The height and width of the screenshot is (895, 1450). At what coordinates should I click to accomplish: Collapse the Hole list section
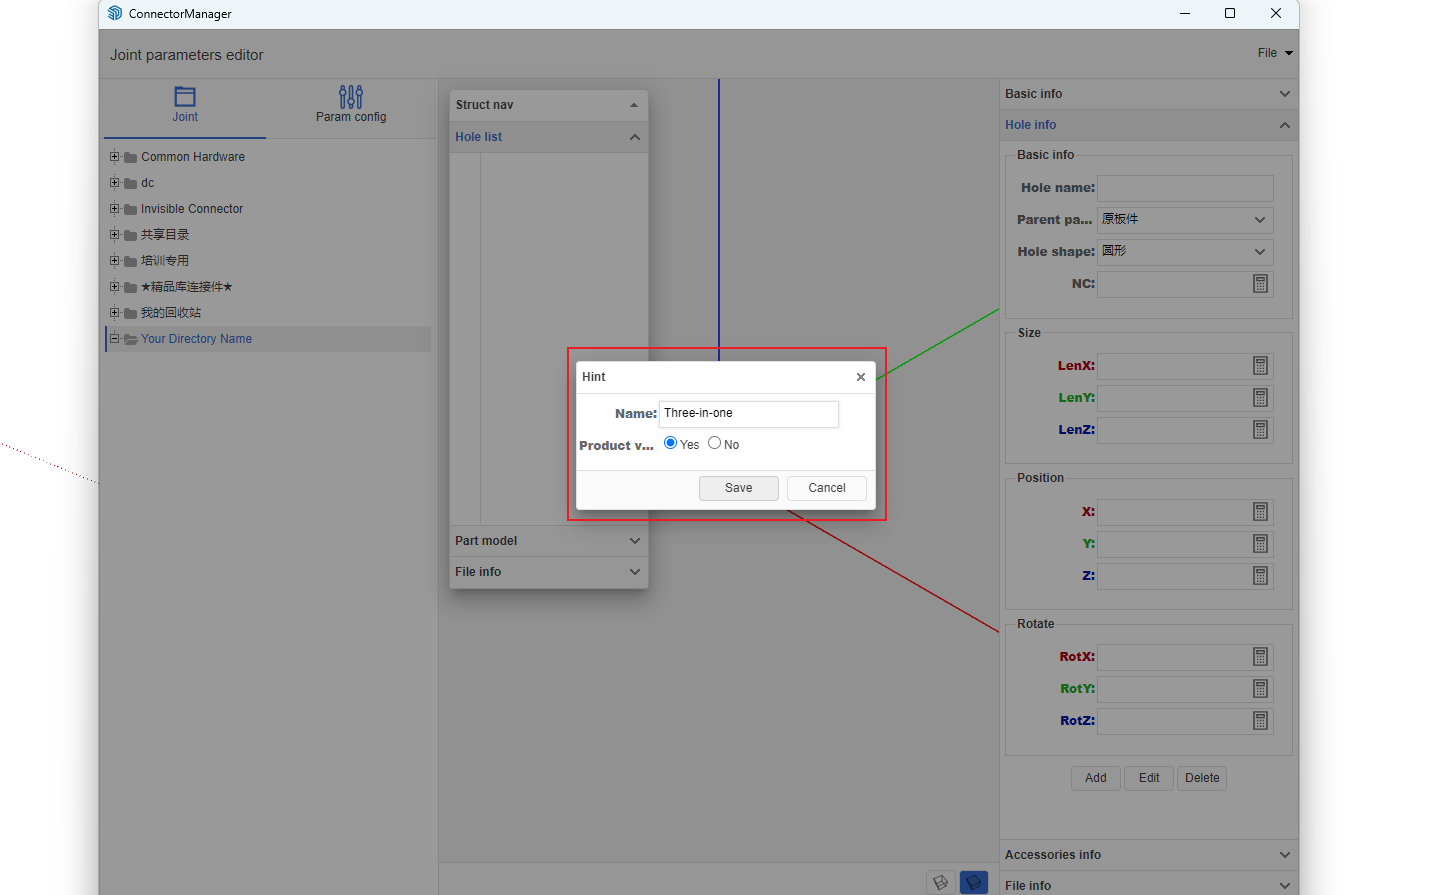tap(634, 137)
